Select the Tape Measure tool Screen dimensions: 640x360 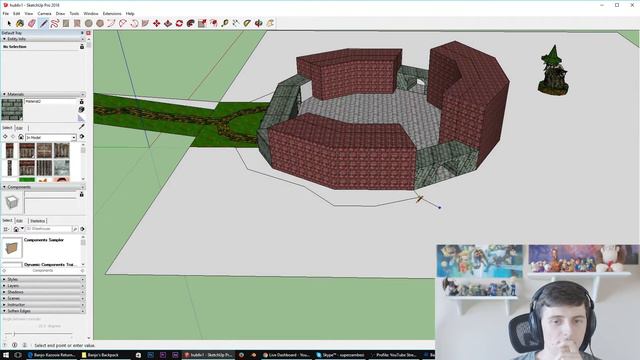[x=225, y=24]
